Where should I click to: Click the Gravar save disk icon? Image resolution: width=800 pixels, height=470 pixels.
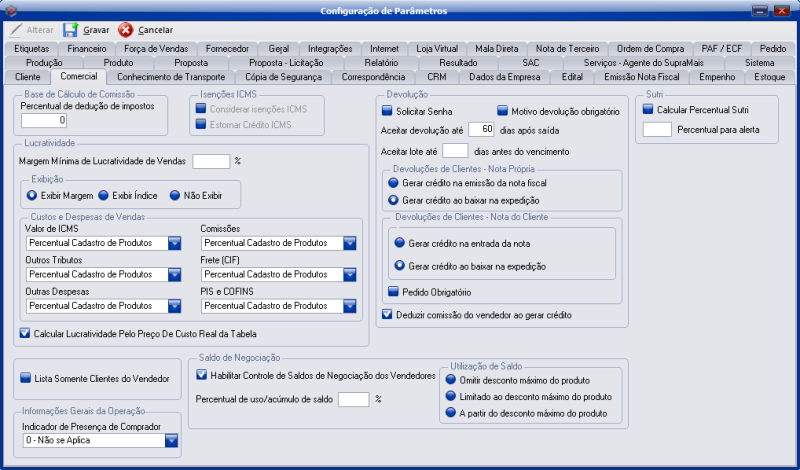click(70, 30)
